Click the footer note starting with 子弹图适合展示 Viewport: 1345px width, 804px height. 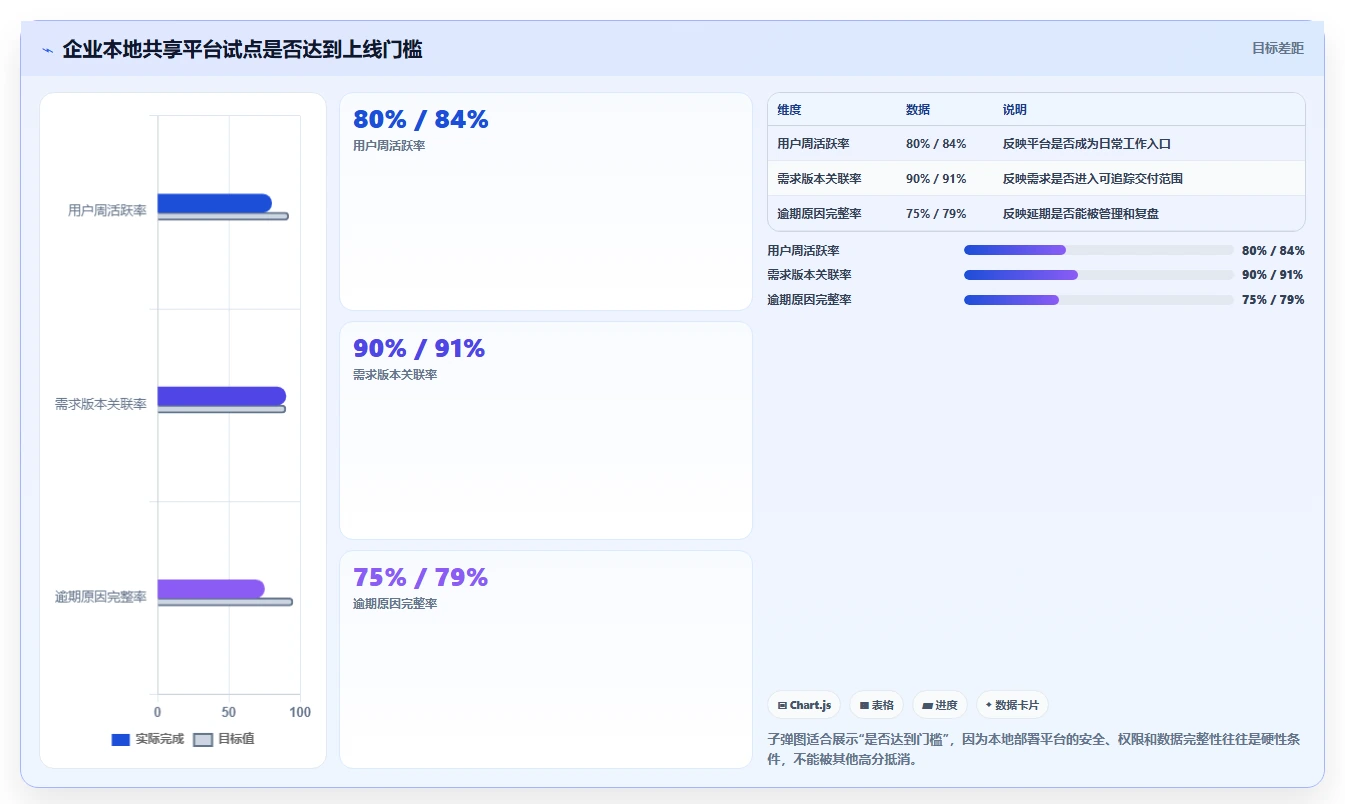click(x=1033, y=749)
